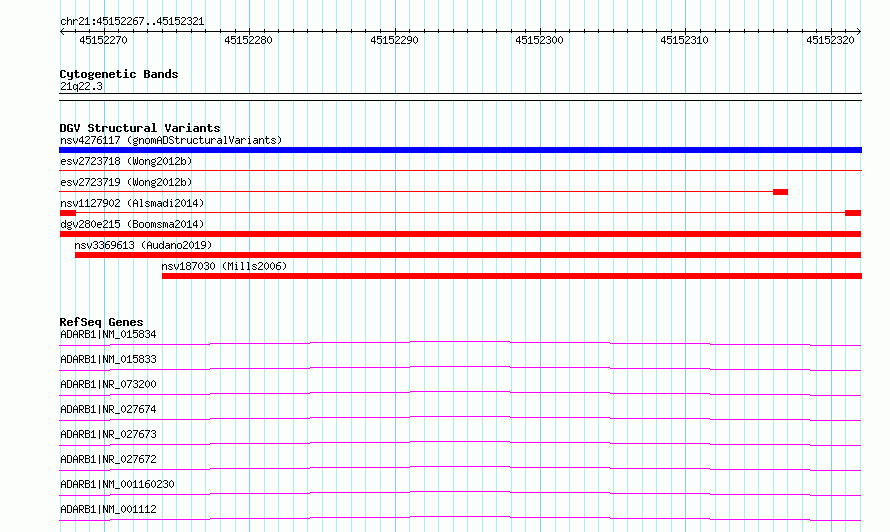Open transcript ADARB1|NR_073200
The width and height of the screenshot is (890, 532).
[108, 384]
